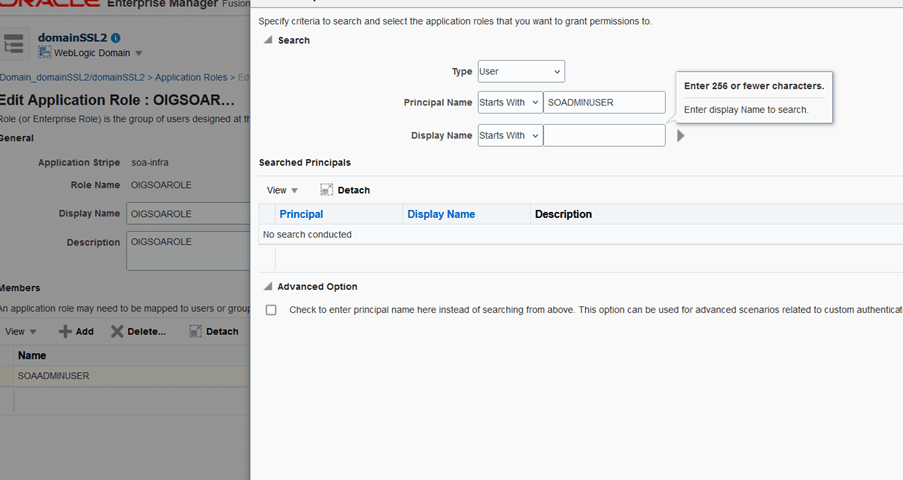Click the WebLogic Domain target icon
The height and width of the screenshot is (480, 903).
(45, 53)
